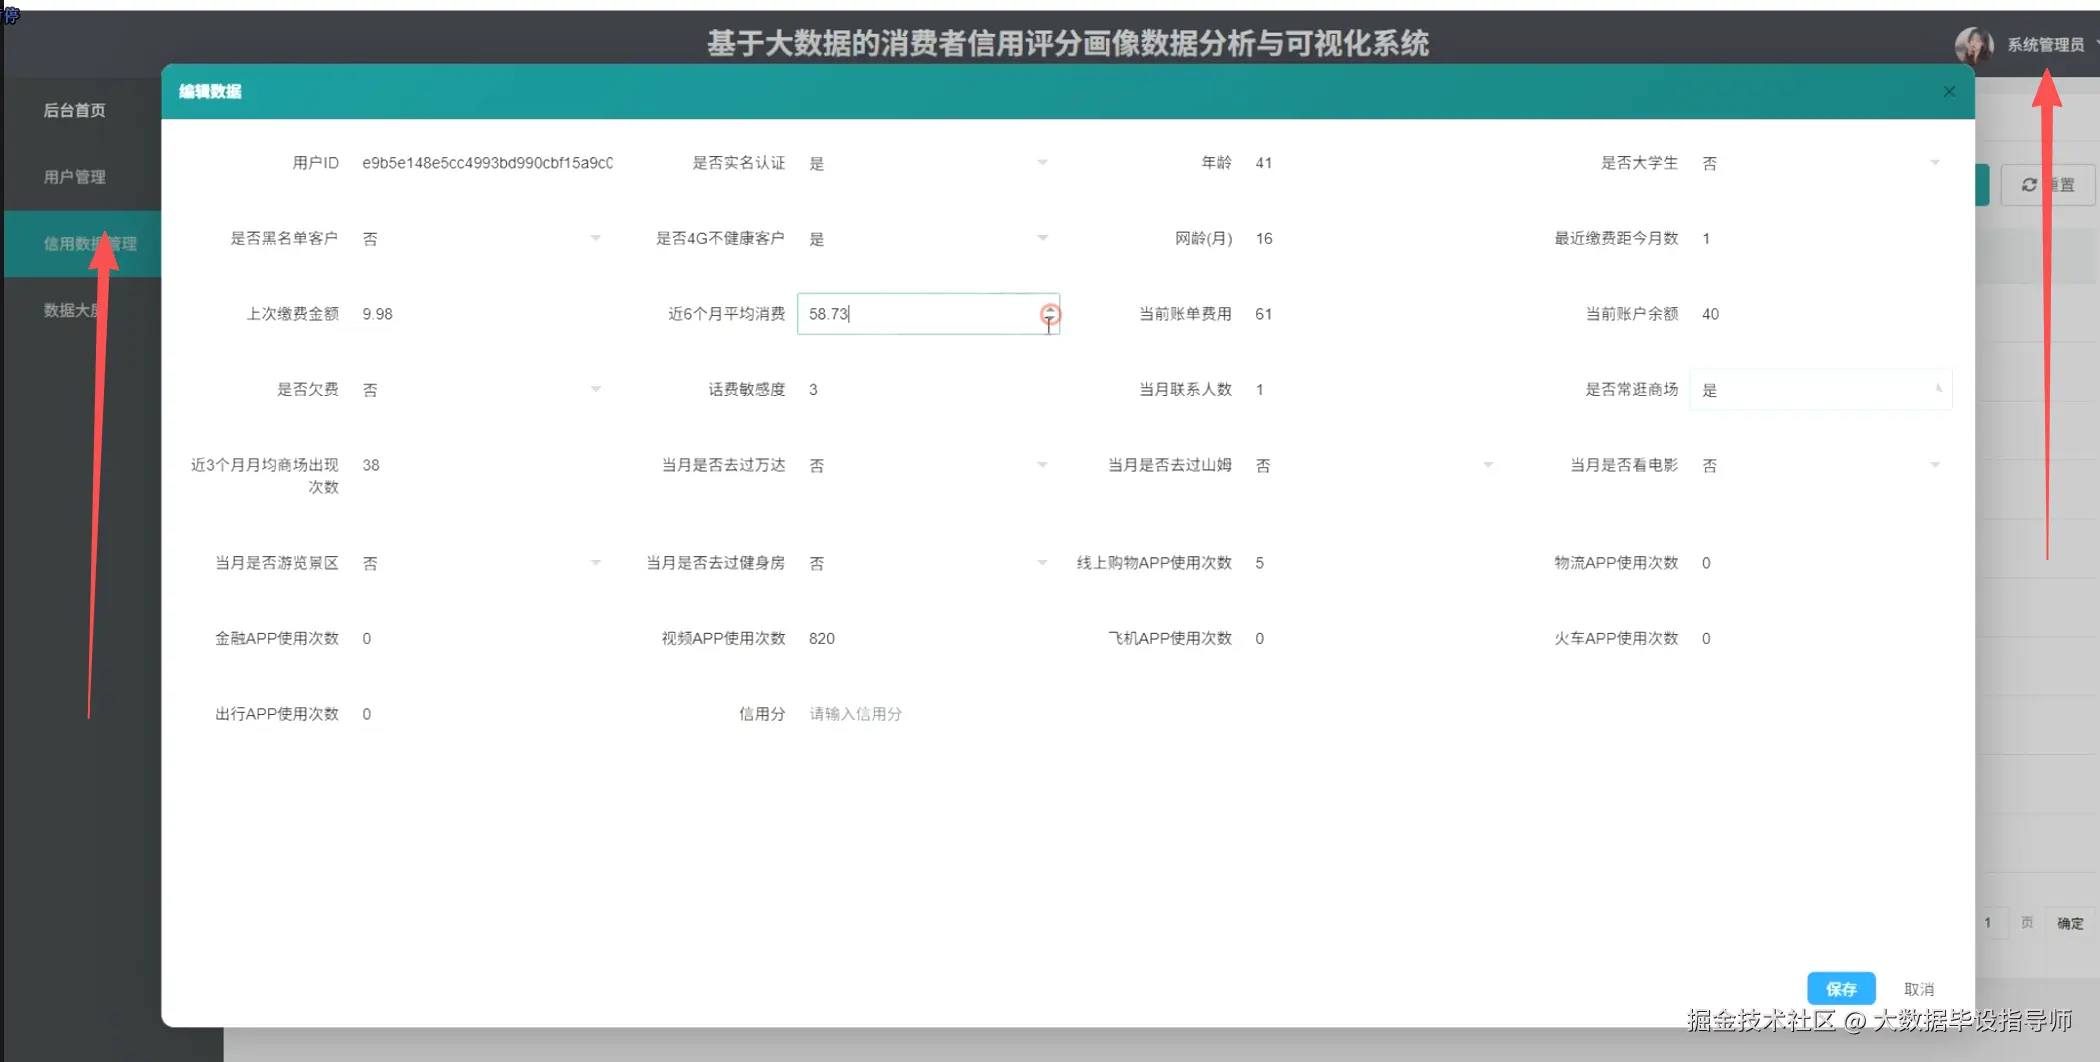Click the decrement arrow beside 近6个月平均消费
The image size is (2100, 1062).
pos(1049,319)
